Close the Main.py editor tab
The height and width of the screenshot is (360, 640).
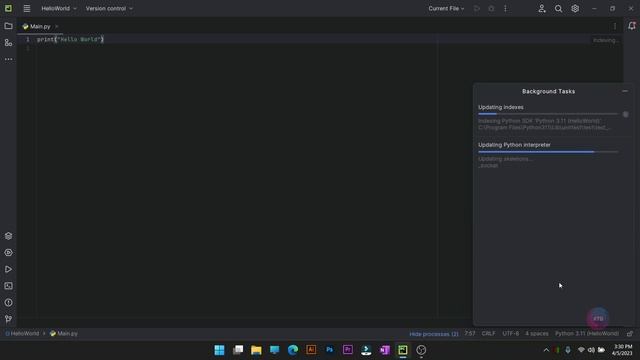tap(57, 27)
